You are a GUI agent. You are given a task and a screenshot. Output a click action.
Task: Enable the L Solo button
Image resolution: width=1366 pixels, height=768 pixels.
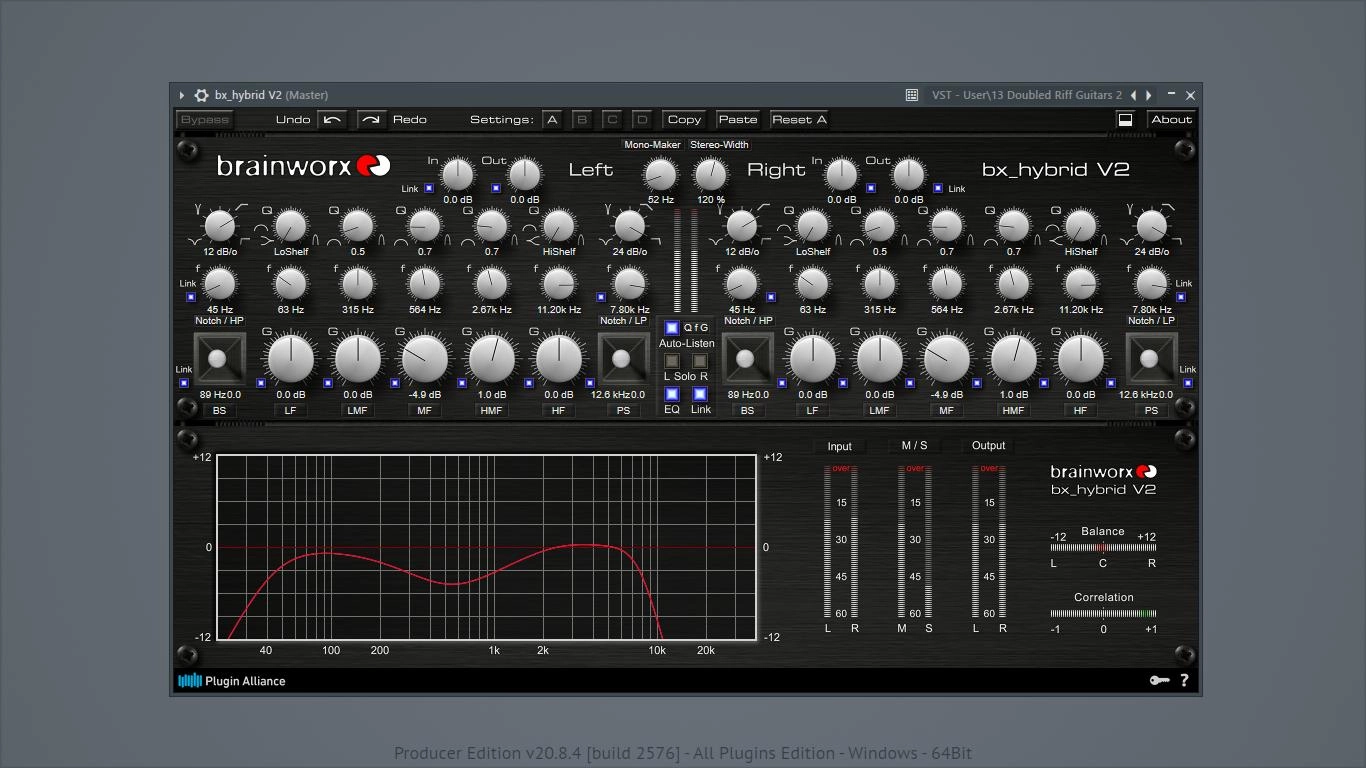pos(672,361)
